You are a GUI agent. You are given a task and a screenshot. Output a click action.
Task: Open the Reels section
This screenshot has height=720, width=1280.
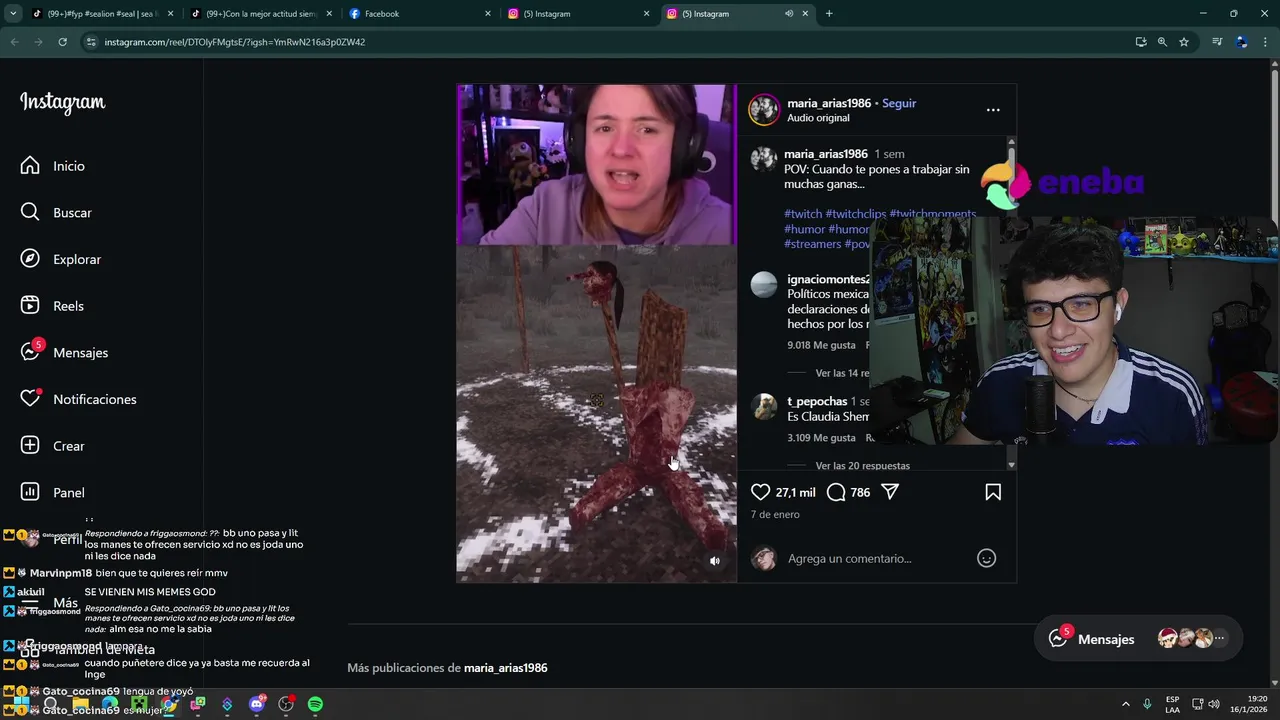(x=53, y=306)
